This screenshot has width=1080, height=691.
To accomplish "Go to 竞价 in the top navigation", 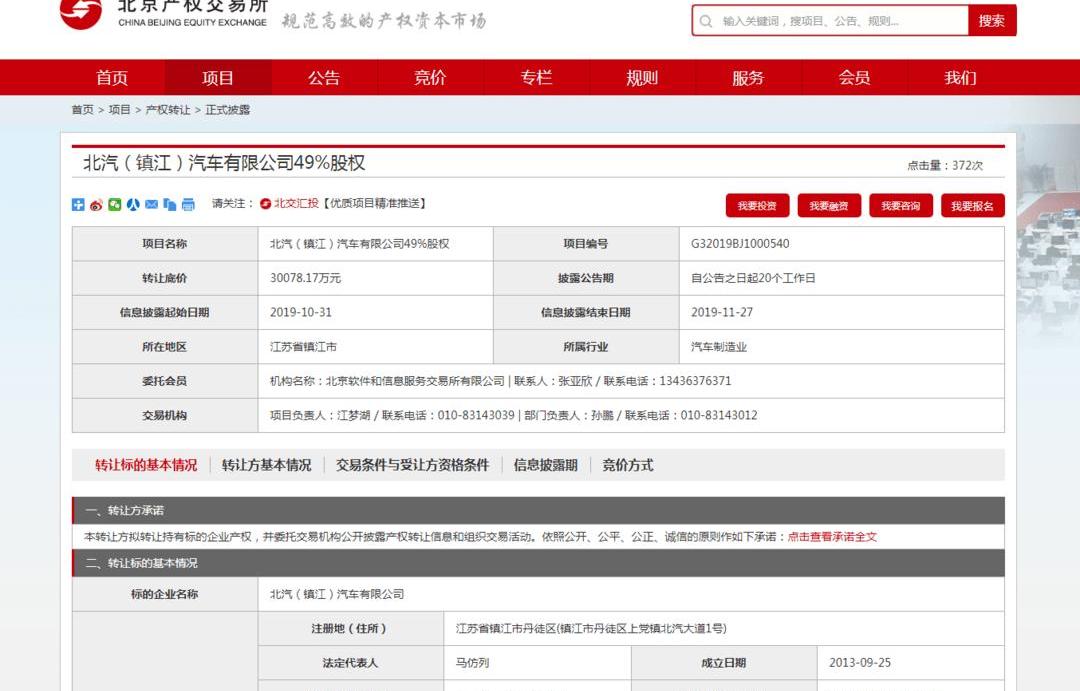I will (430, 78).
